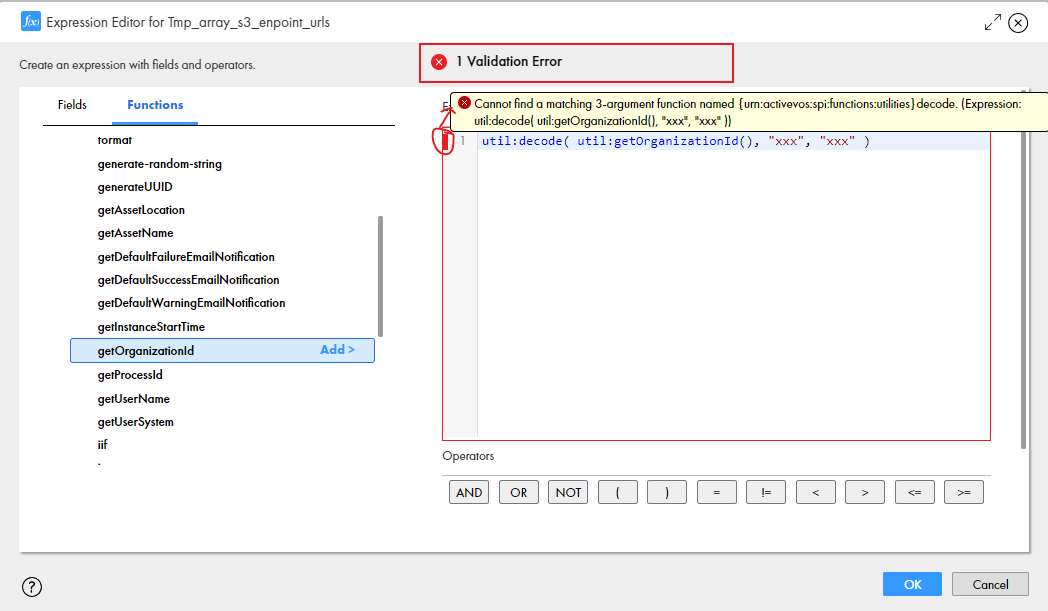Click the error icon in the tooltip
Image resolution: width=1048 pixels, height=611 pixels.
pyautogui.click(x=465, y=103)
